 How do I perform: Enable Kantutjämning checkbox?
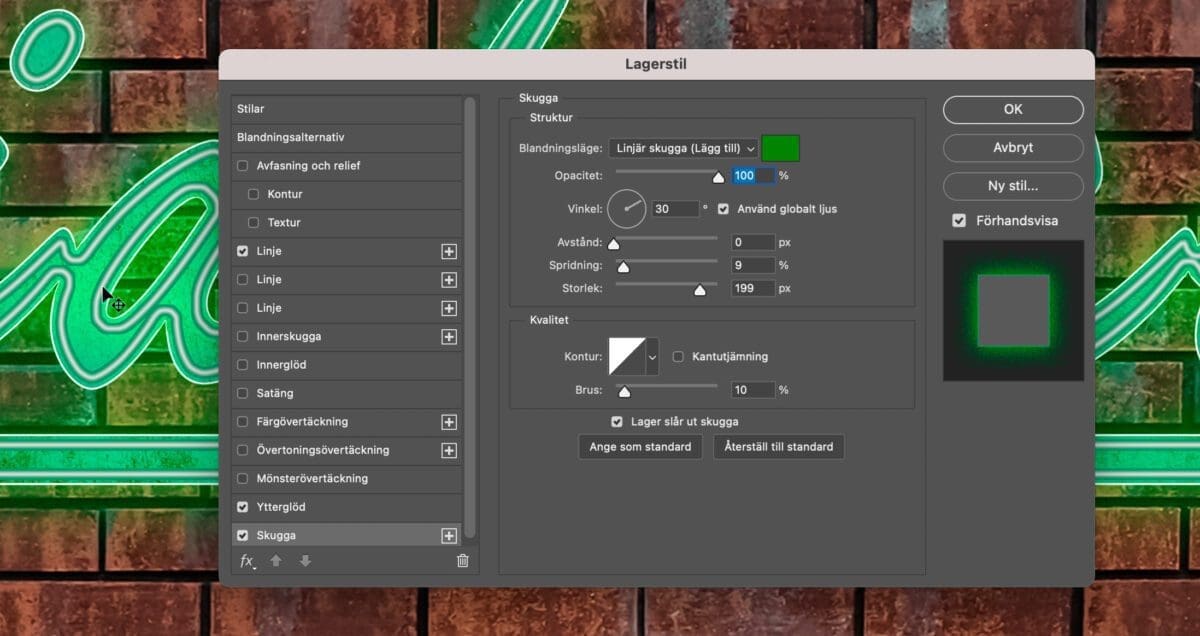pos(678,356)
